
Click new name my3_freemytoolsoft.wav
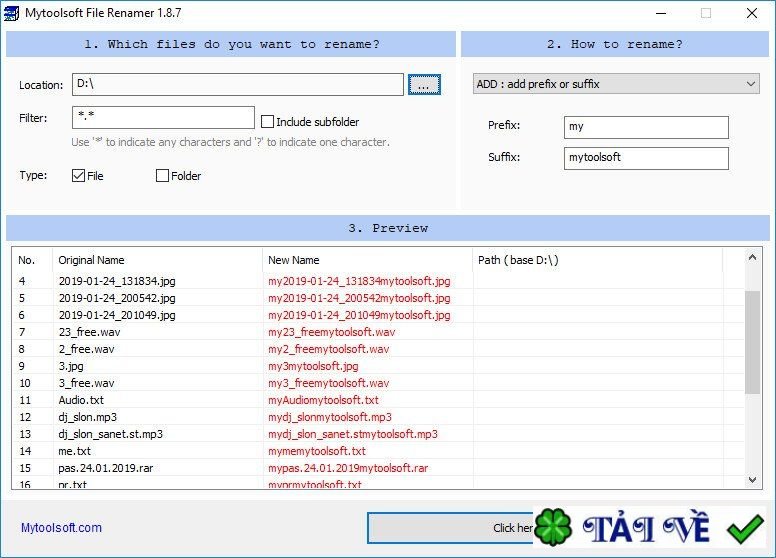329,383
